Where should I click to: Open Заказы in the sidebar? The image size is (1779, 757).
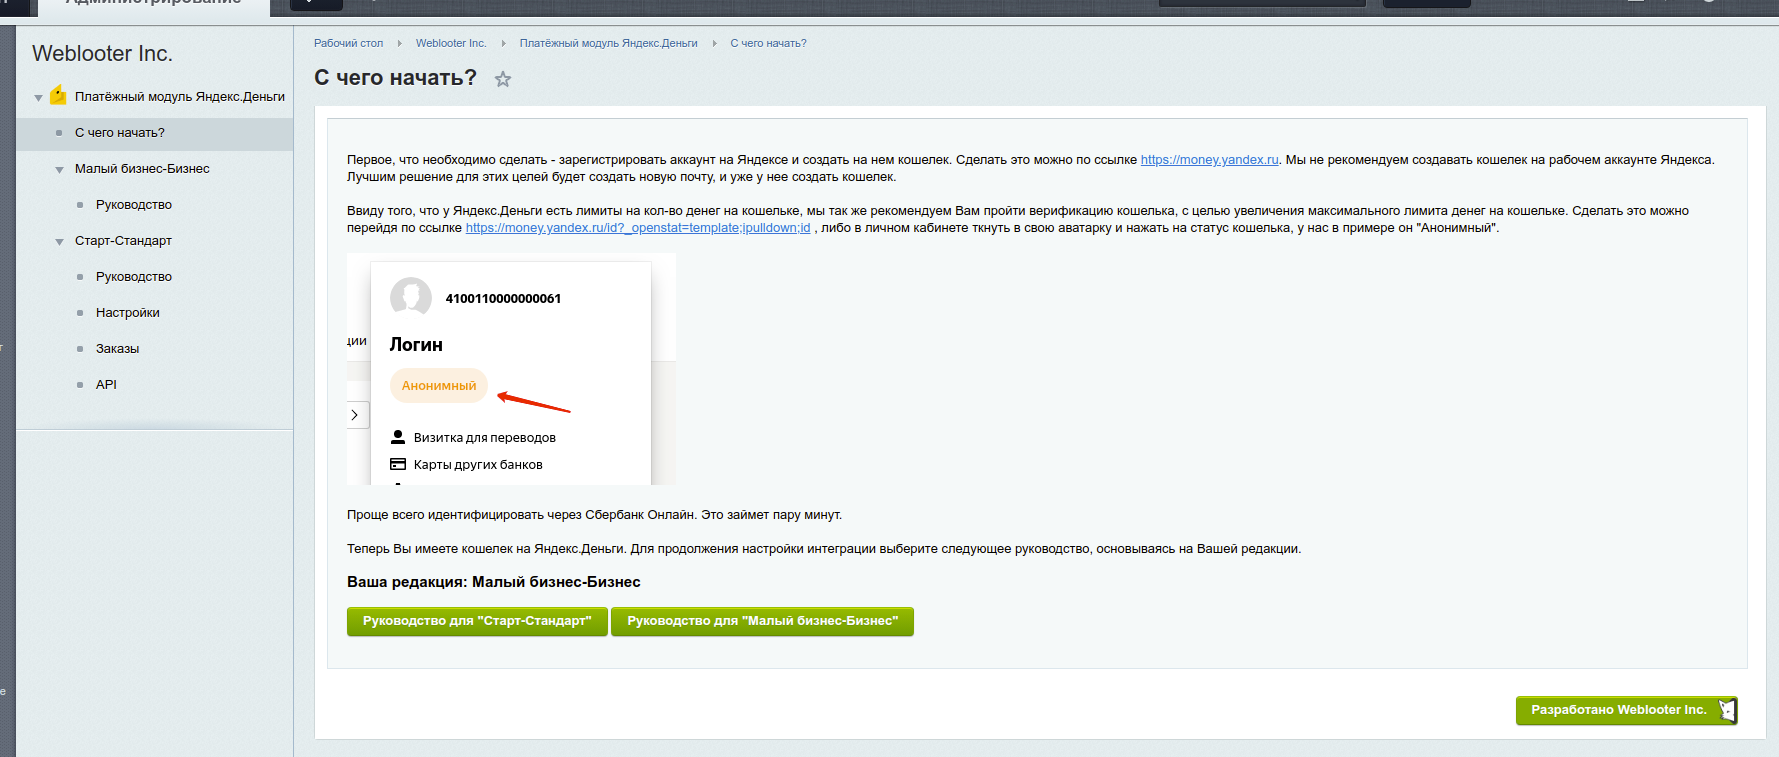(x=117, y=349)
